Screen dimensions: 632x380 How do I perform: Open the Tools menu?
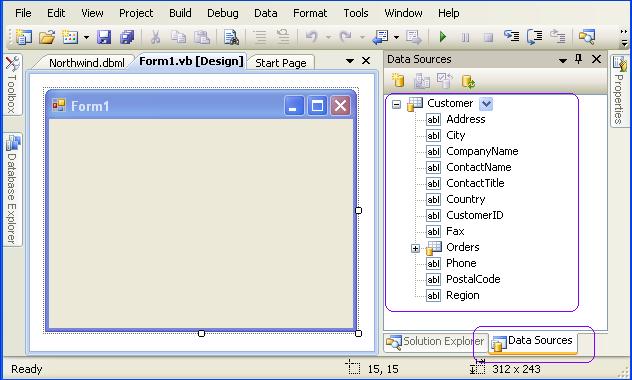[x=356, y=13]
